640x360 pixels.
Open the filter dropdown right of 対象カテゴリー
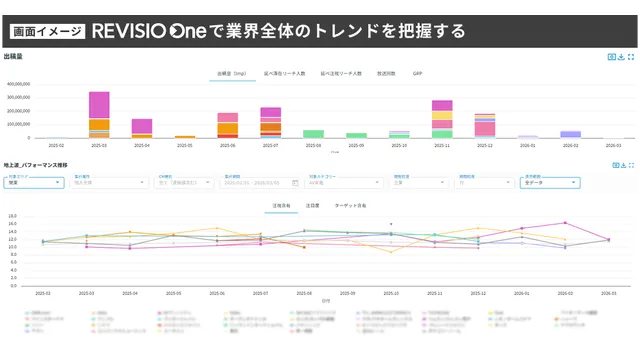click(x=419, y=183)
